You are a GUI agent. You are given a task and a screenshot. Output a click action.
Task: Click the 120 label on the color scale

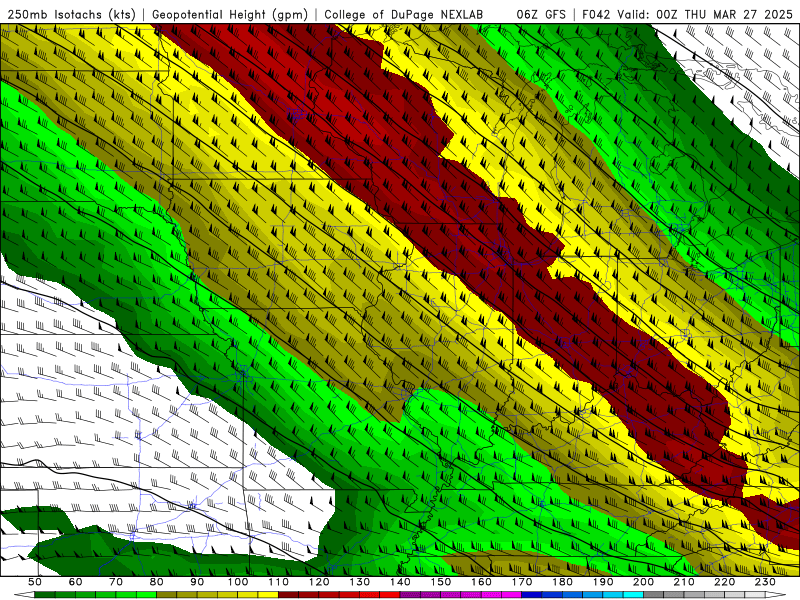point(319,582)
